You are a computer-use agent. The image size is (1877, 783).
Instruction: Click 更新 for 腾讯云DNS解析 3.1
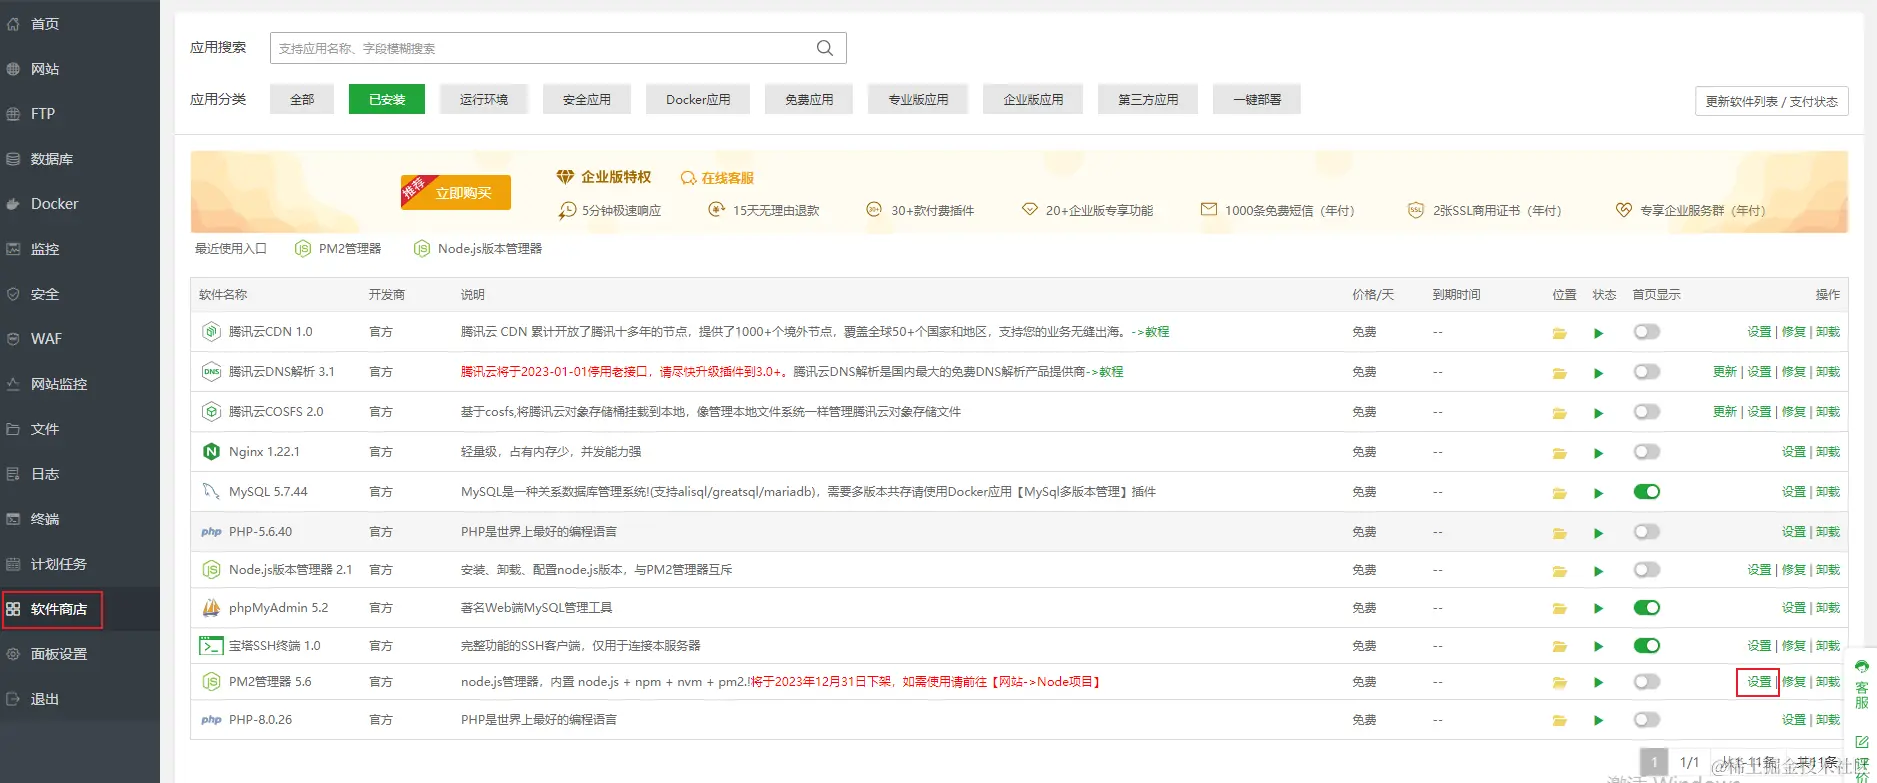click(1725, 372)
